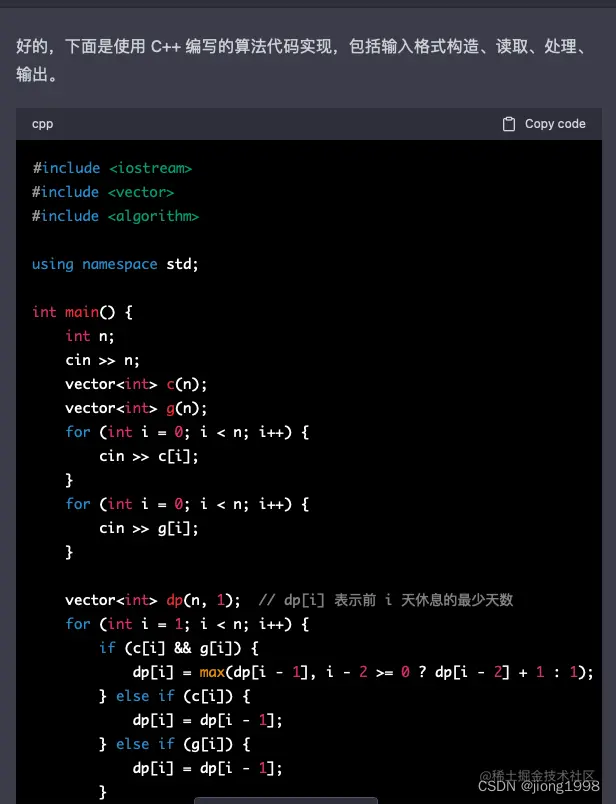Image resolution: width=616 pixels, height=804 pixels.
Task: Click the cin >> g[i]; line
Action: point(149,528)
